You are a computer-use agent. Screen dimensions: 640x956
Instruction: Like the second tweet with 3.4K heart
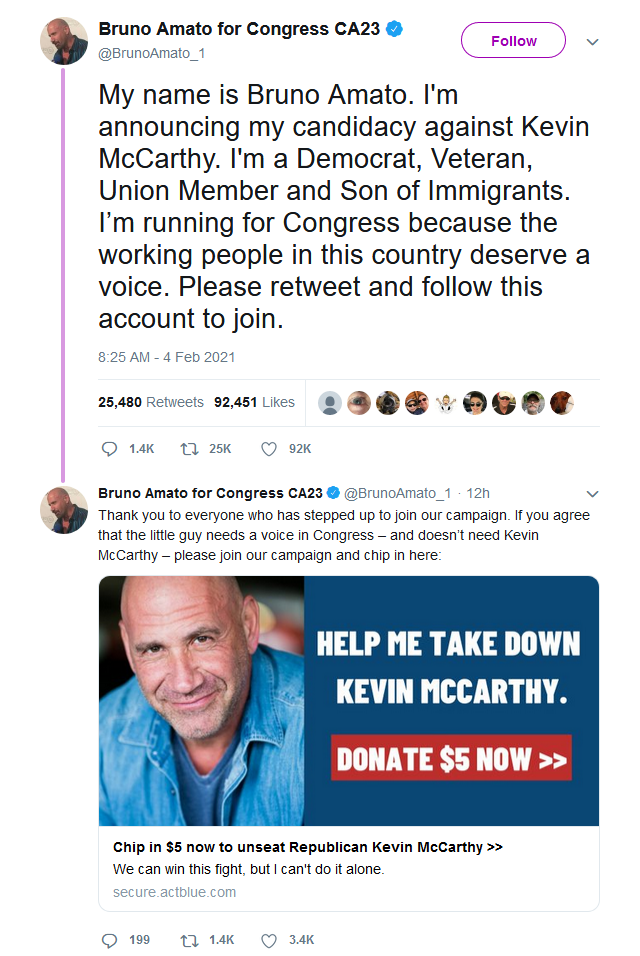[269, 940]
